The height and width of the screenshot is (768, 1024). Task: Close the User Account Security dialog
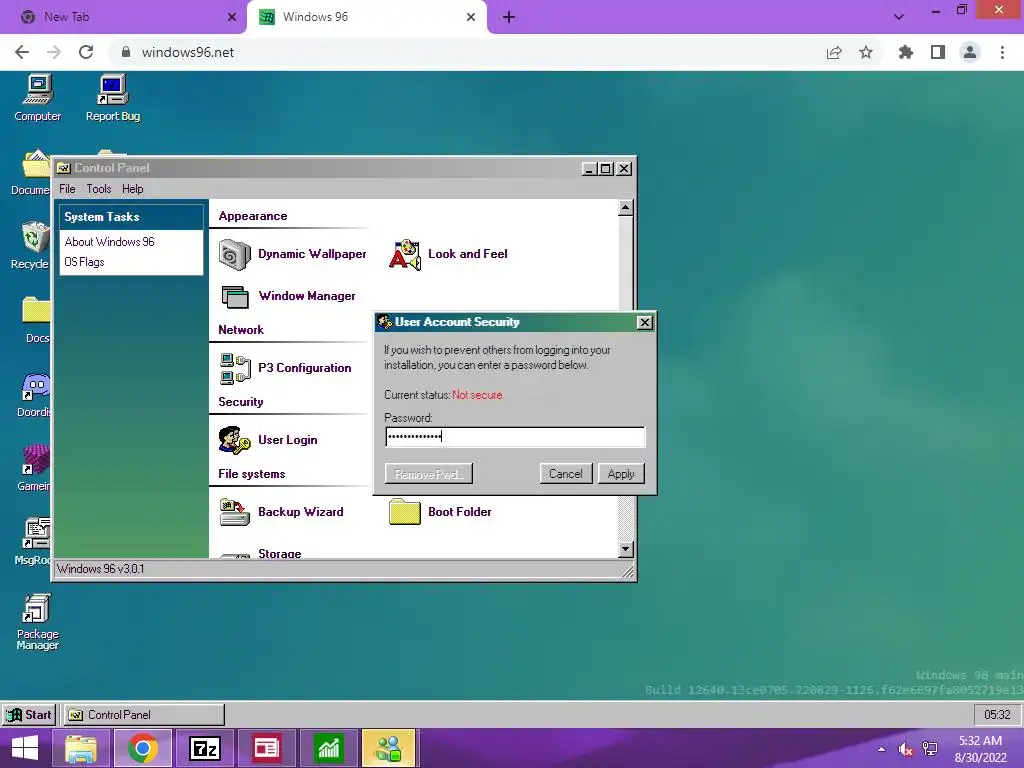point(645,323)
